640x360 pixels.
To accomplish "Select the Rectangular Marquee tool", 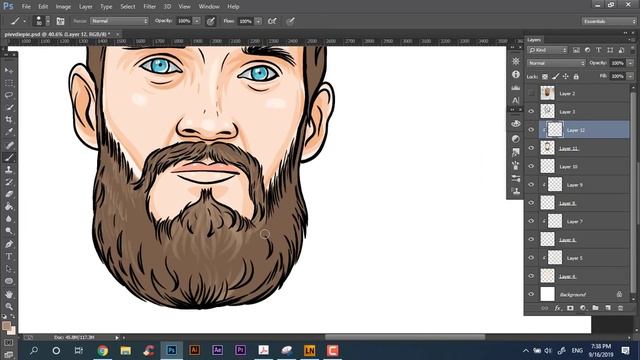I will coord(9,83).
